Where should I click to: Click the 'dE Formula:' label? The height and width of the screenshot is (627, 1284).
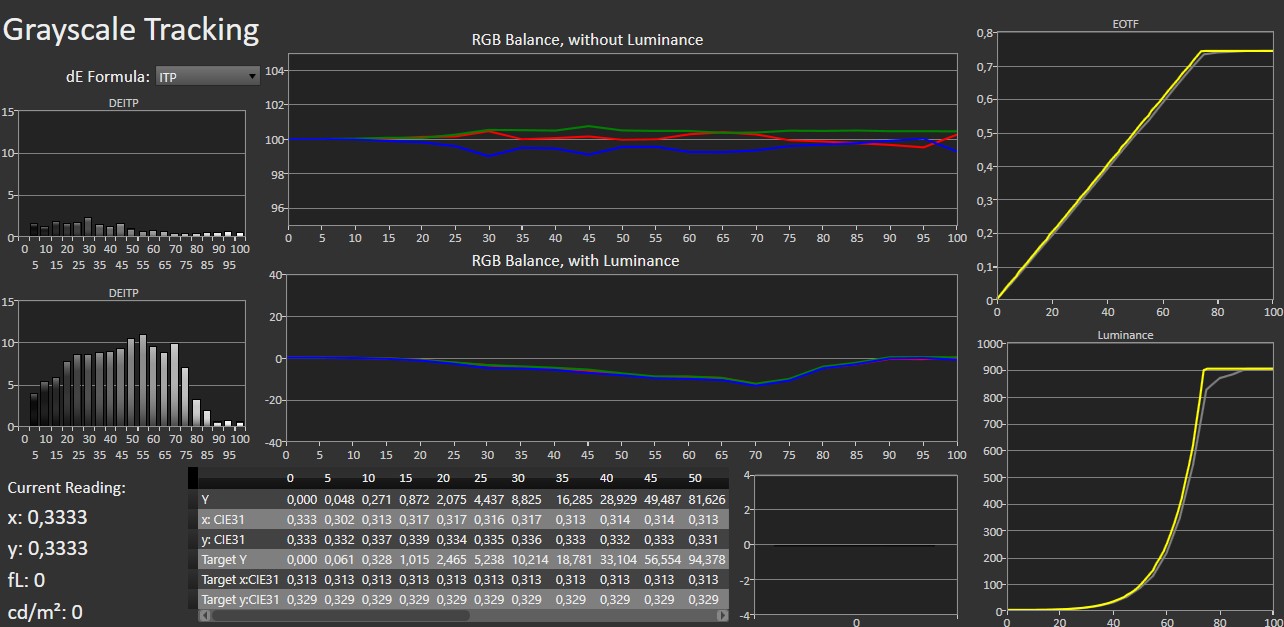[108, 76]
